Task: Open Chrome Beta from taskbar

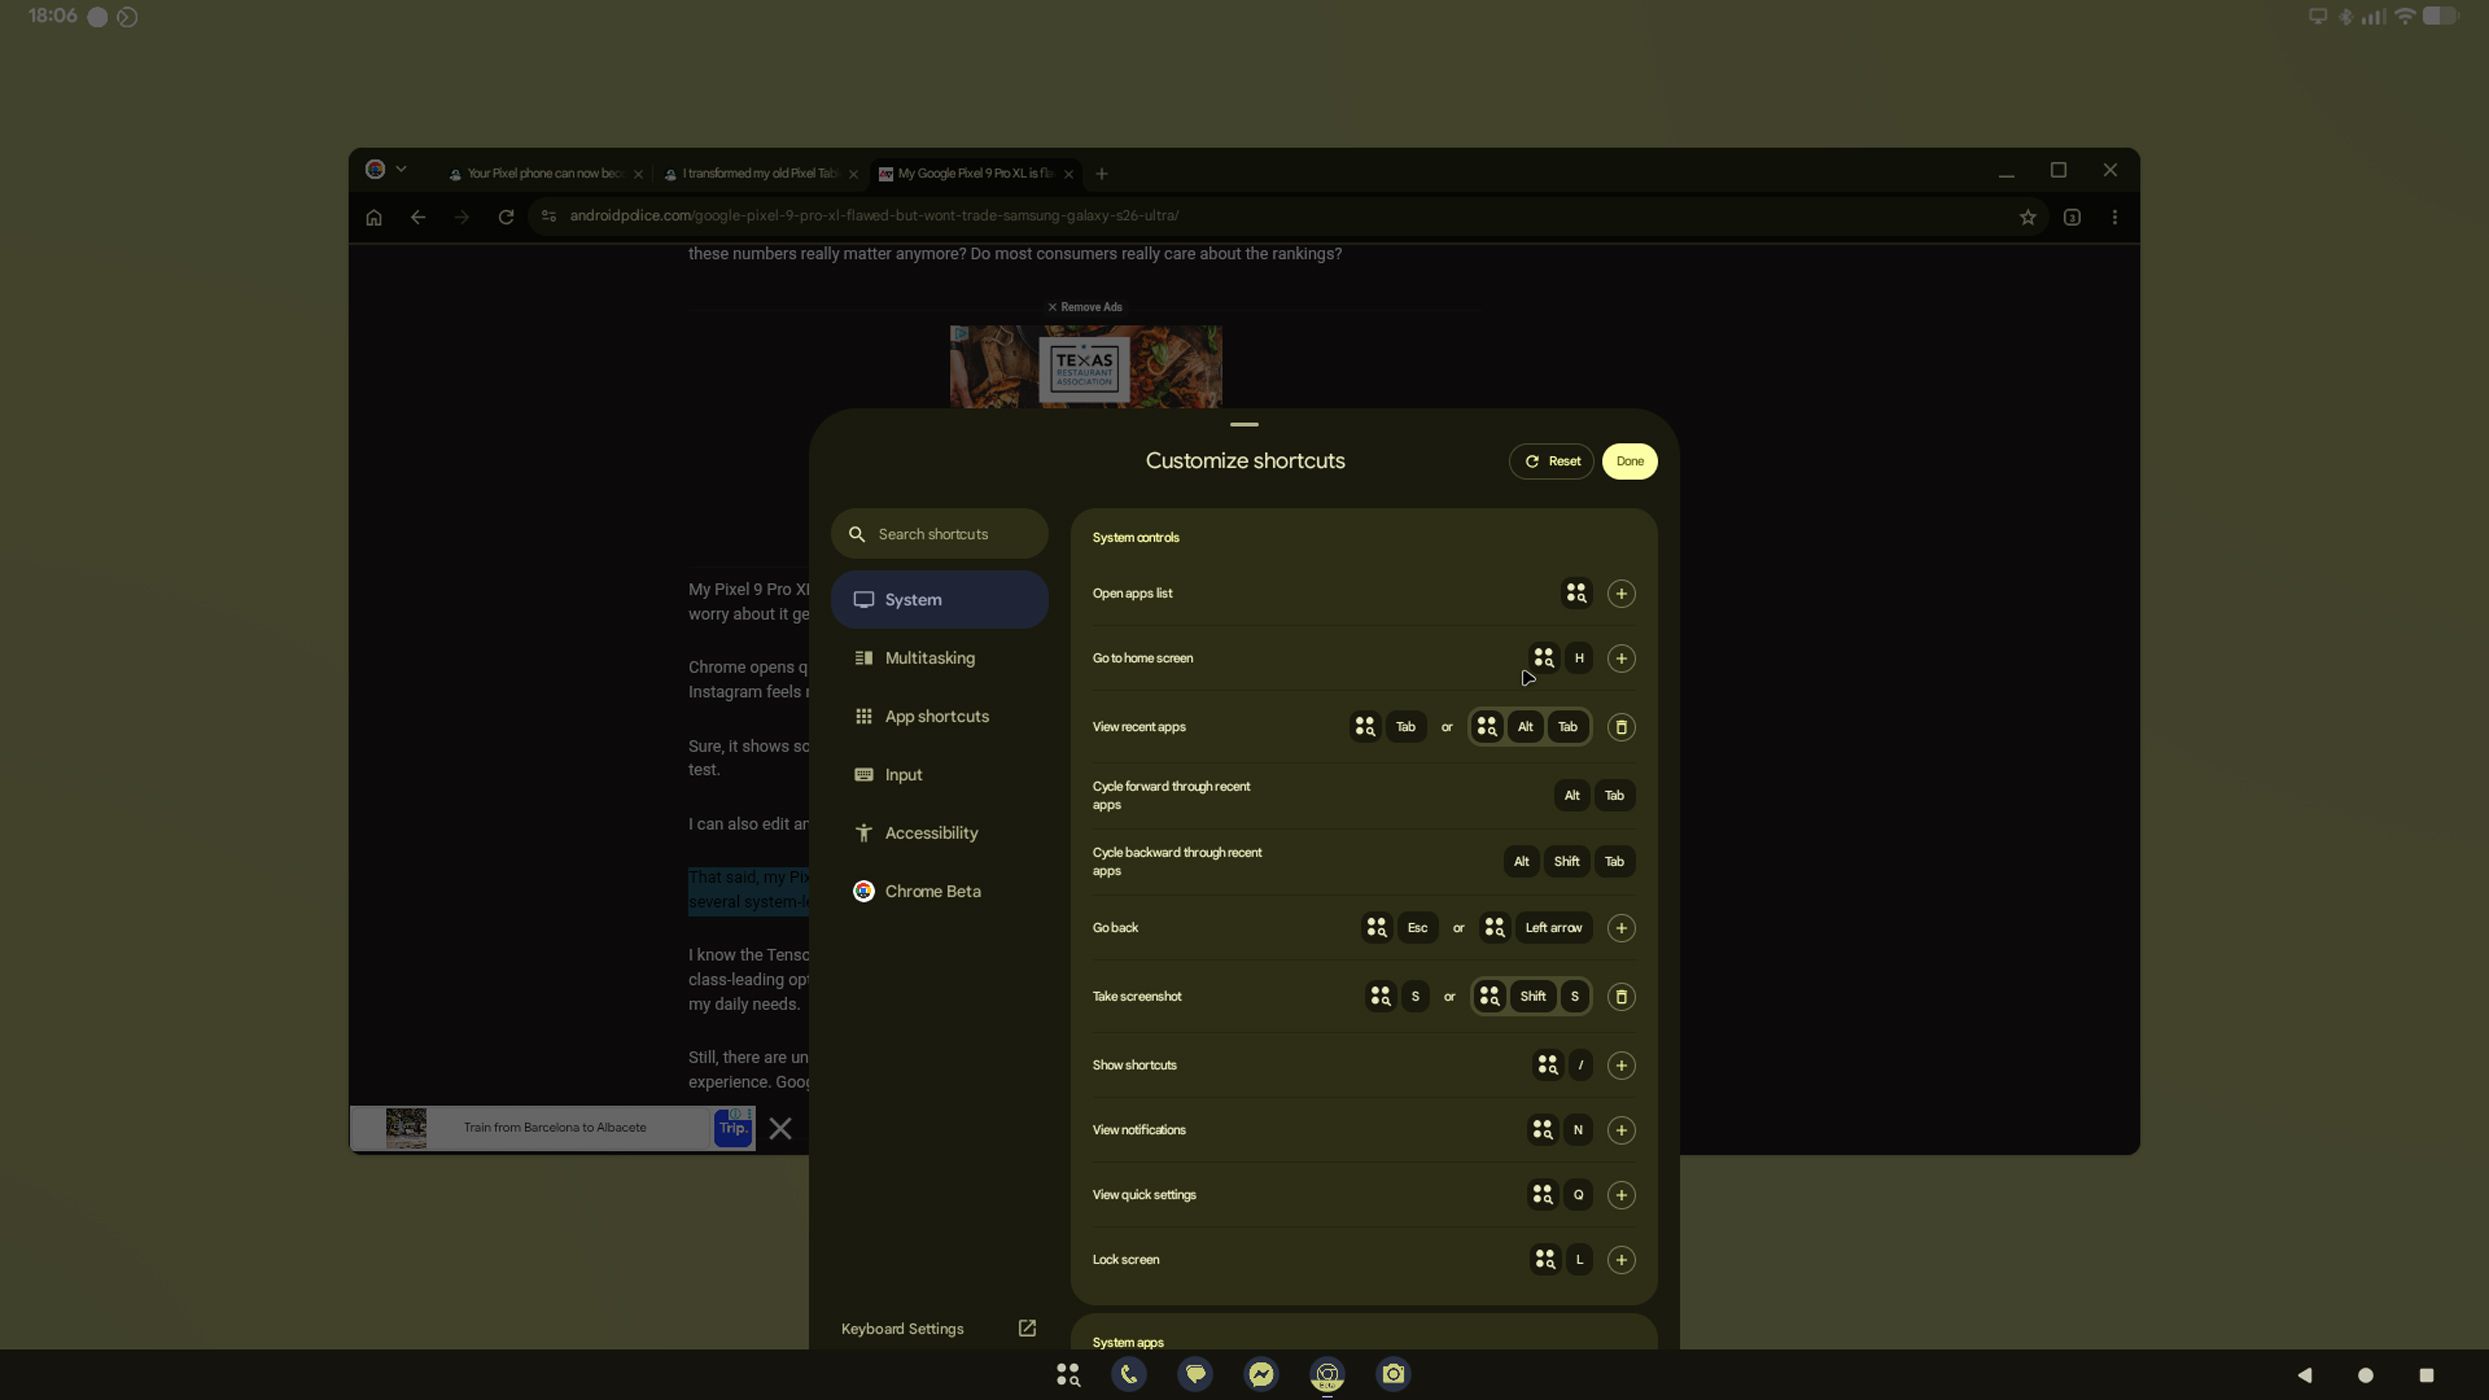Action: pos(1326,1376)
